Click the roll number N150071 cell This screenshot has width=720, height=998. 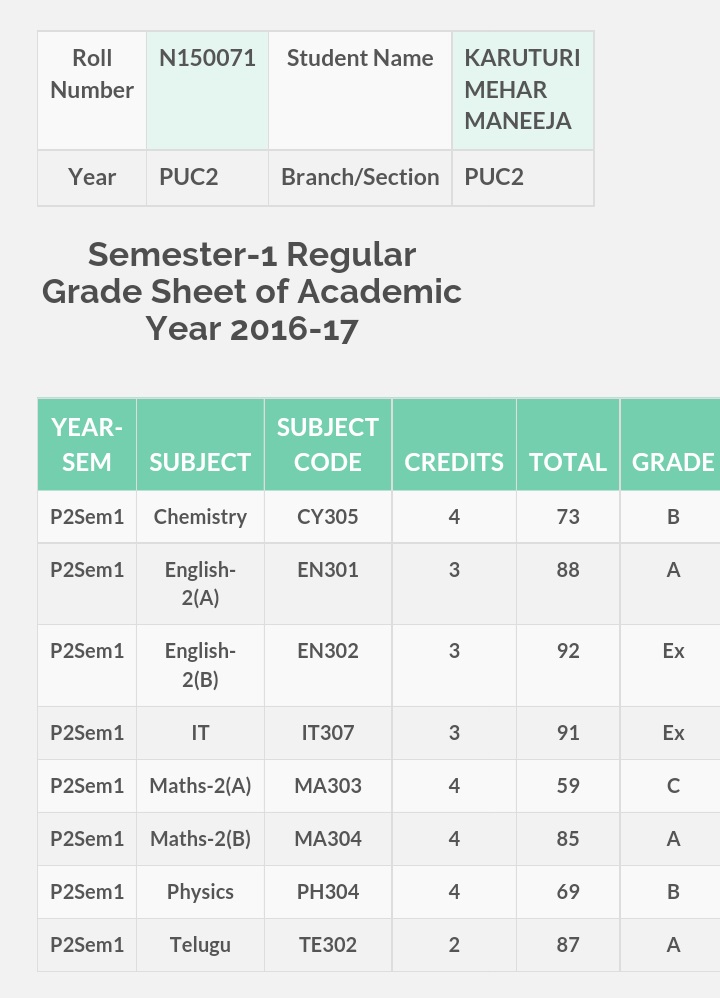point(207,90)
